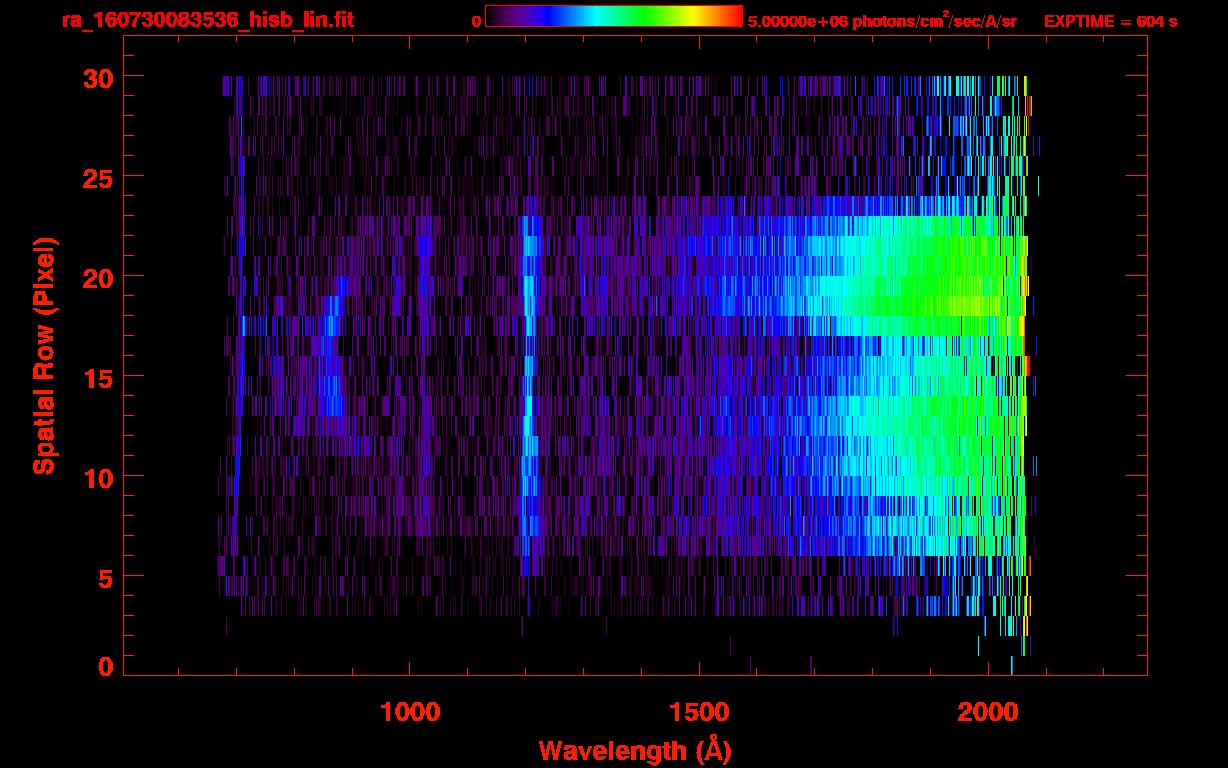This screenshot has width=1228, height=768.
Task: Click the 1000 wavelength tick label
Action: click(x=410, y=711)
